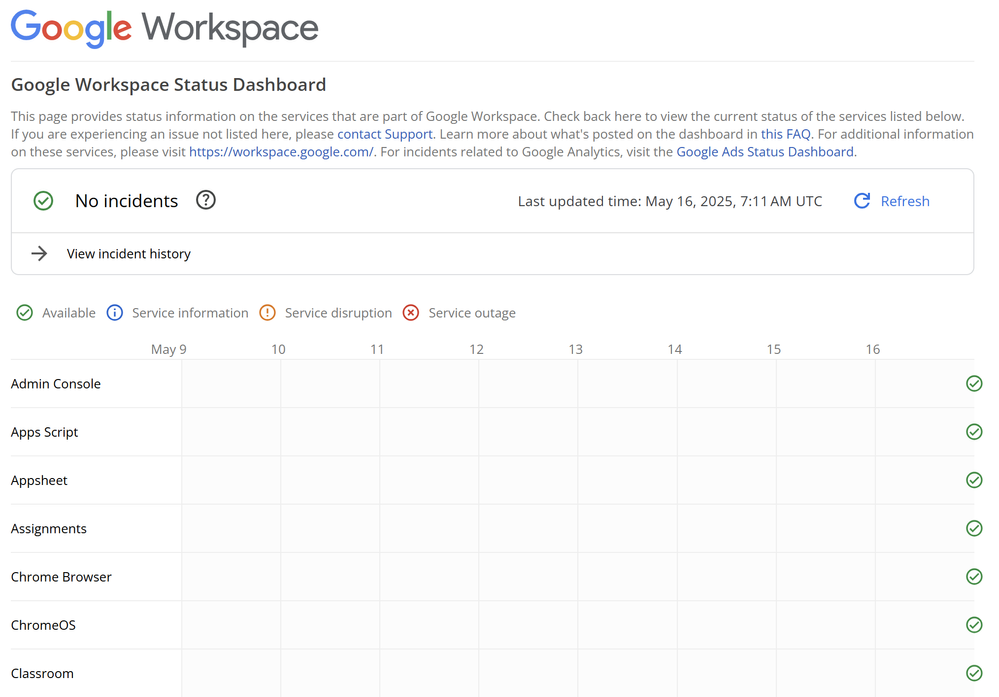Click Appsheet available status icon

click(974, 480)
